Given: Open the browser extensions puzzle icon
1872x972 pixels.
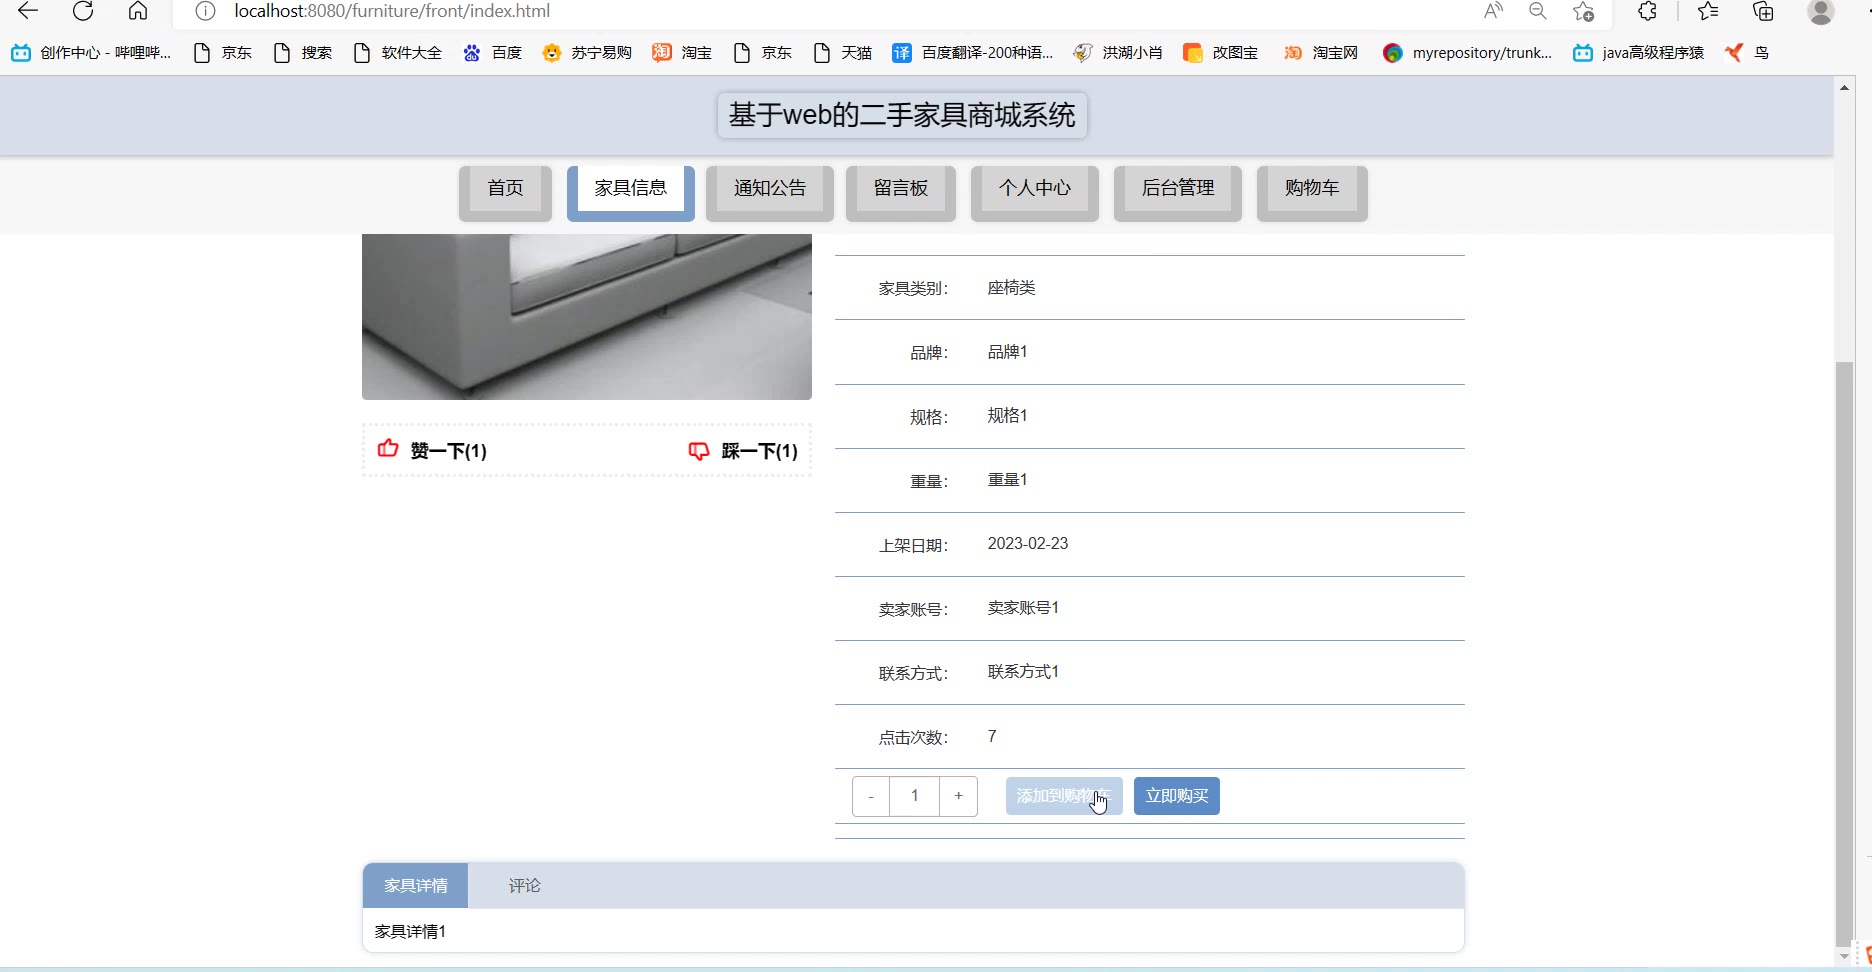Looking at the screenshot, I should click(x=1648, y=11).
